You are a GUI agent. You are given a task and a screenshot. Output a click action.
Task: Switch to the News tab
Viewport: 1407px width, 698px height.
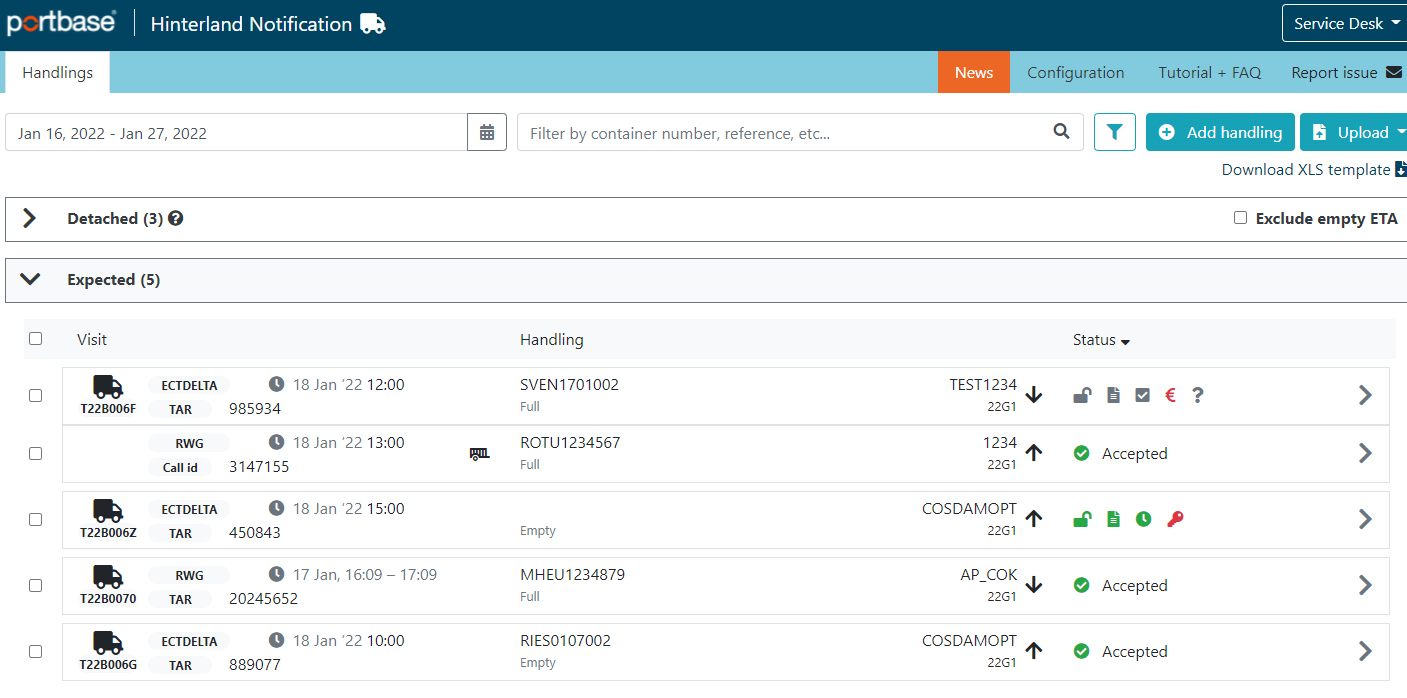(973, 72)
